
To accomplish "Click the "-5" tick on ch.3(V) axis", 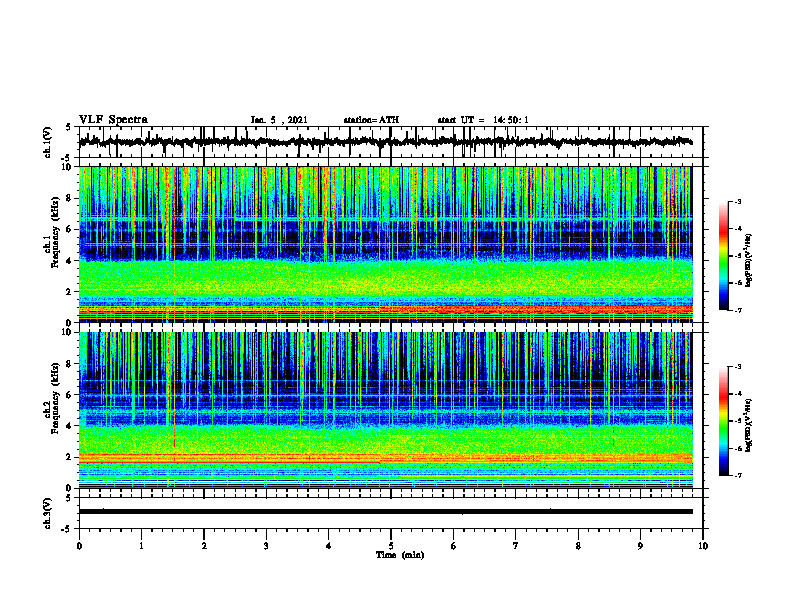I will click(x=67, y=529).
